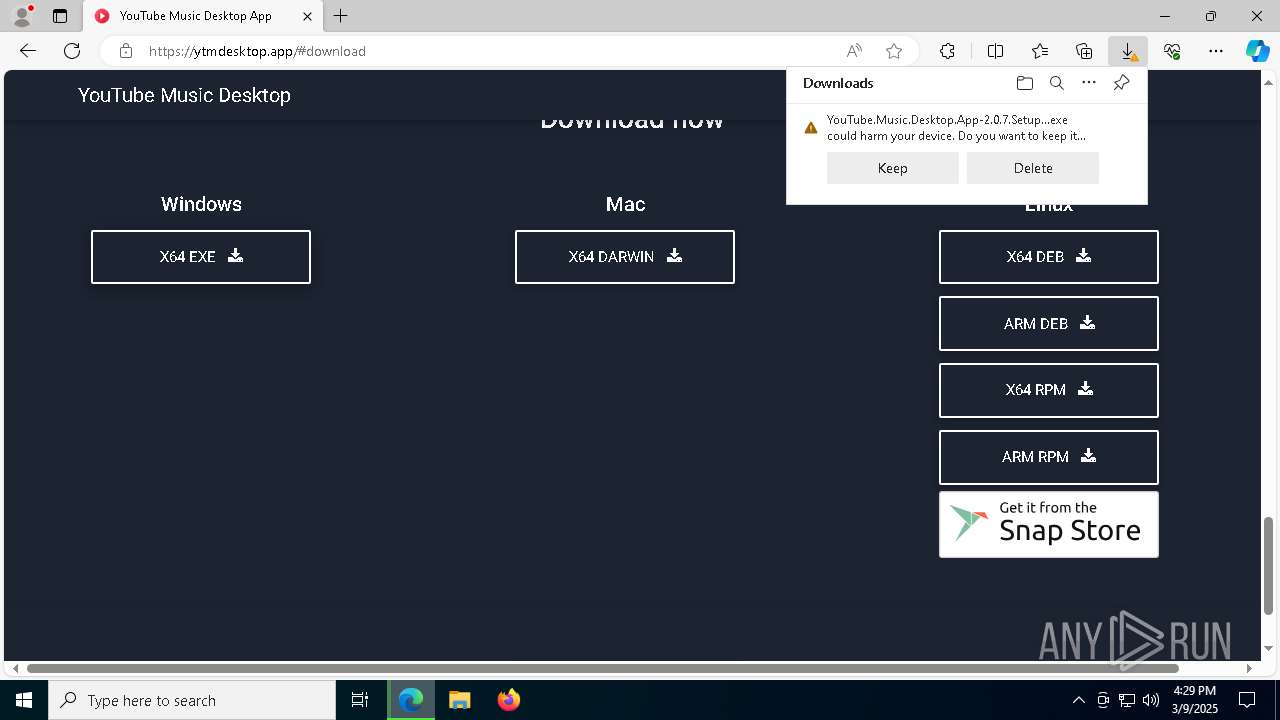
Task: Open the Windows Start menu
Action: (x=24, y=700)
